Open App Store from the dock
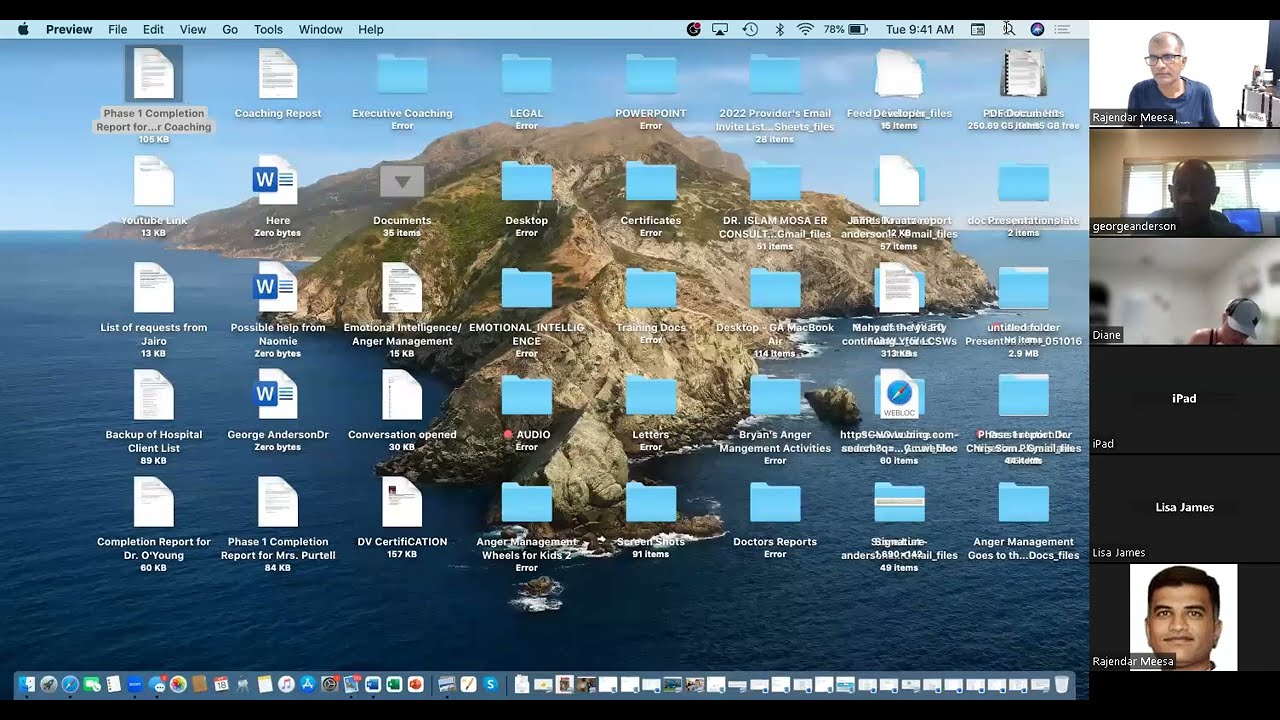Screen dimensions: 1280x720 308,685
